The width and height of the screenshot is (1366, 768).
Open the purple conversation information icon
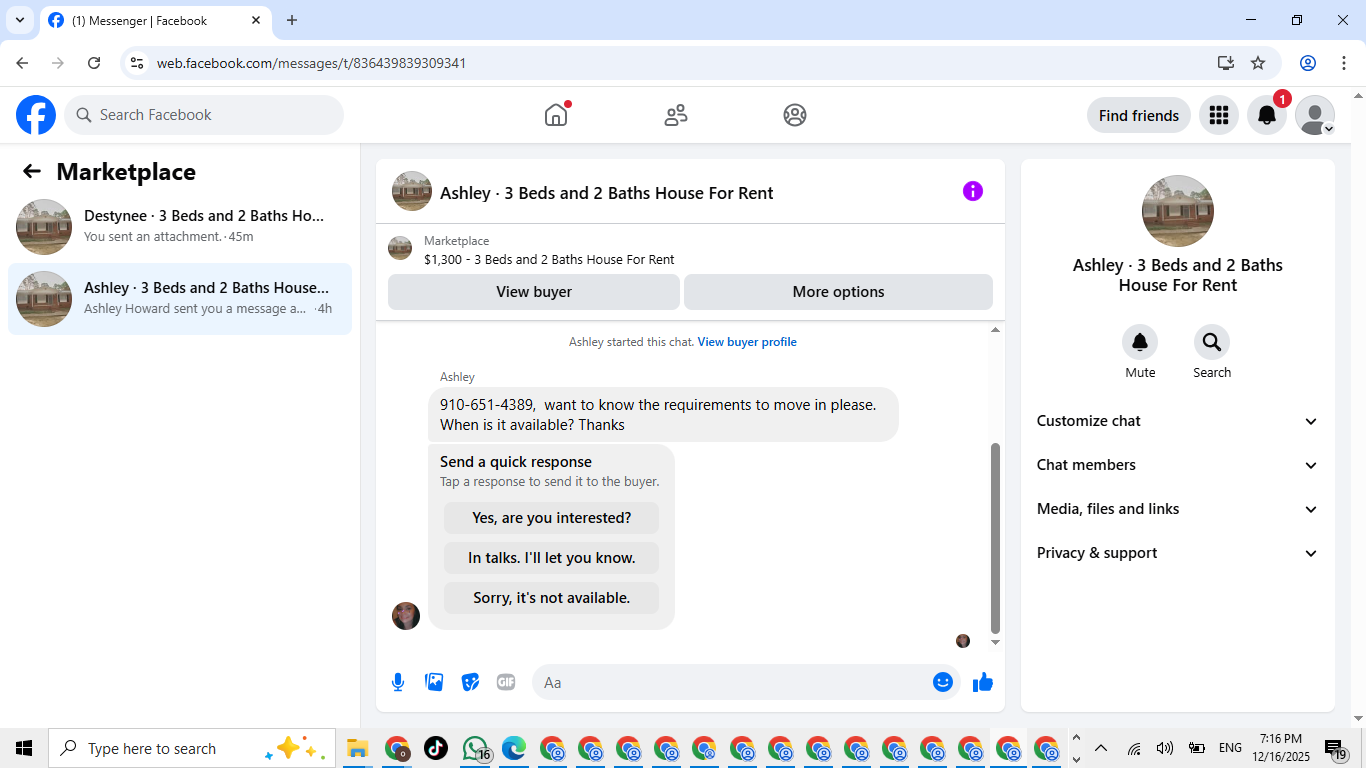(x=973, y=191)
